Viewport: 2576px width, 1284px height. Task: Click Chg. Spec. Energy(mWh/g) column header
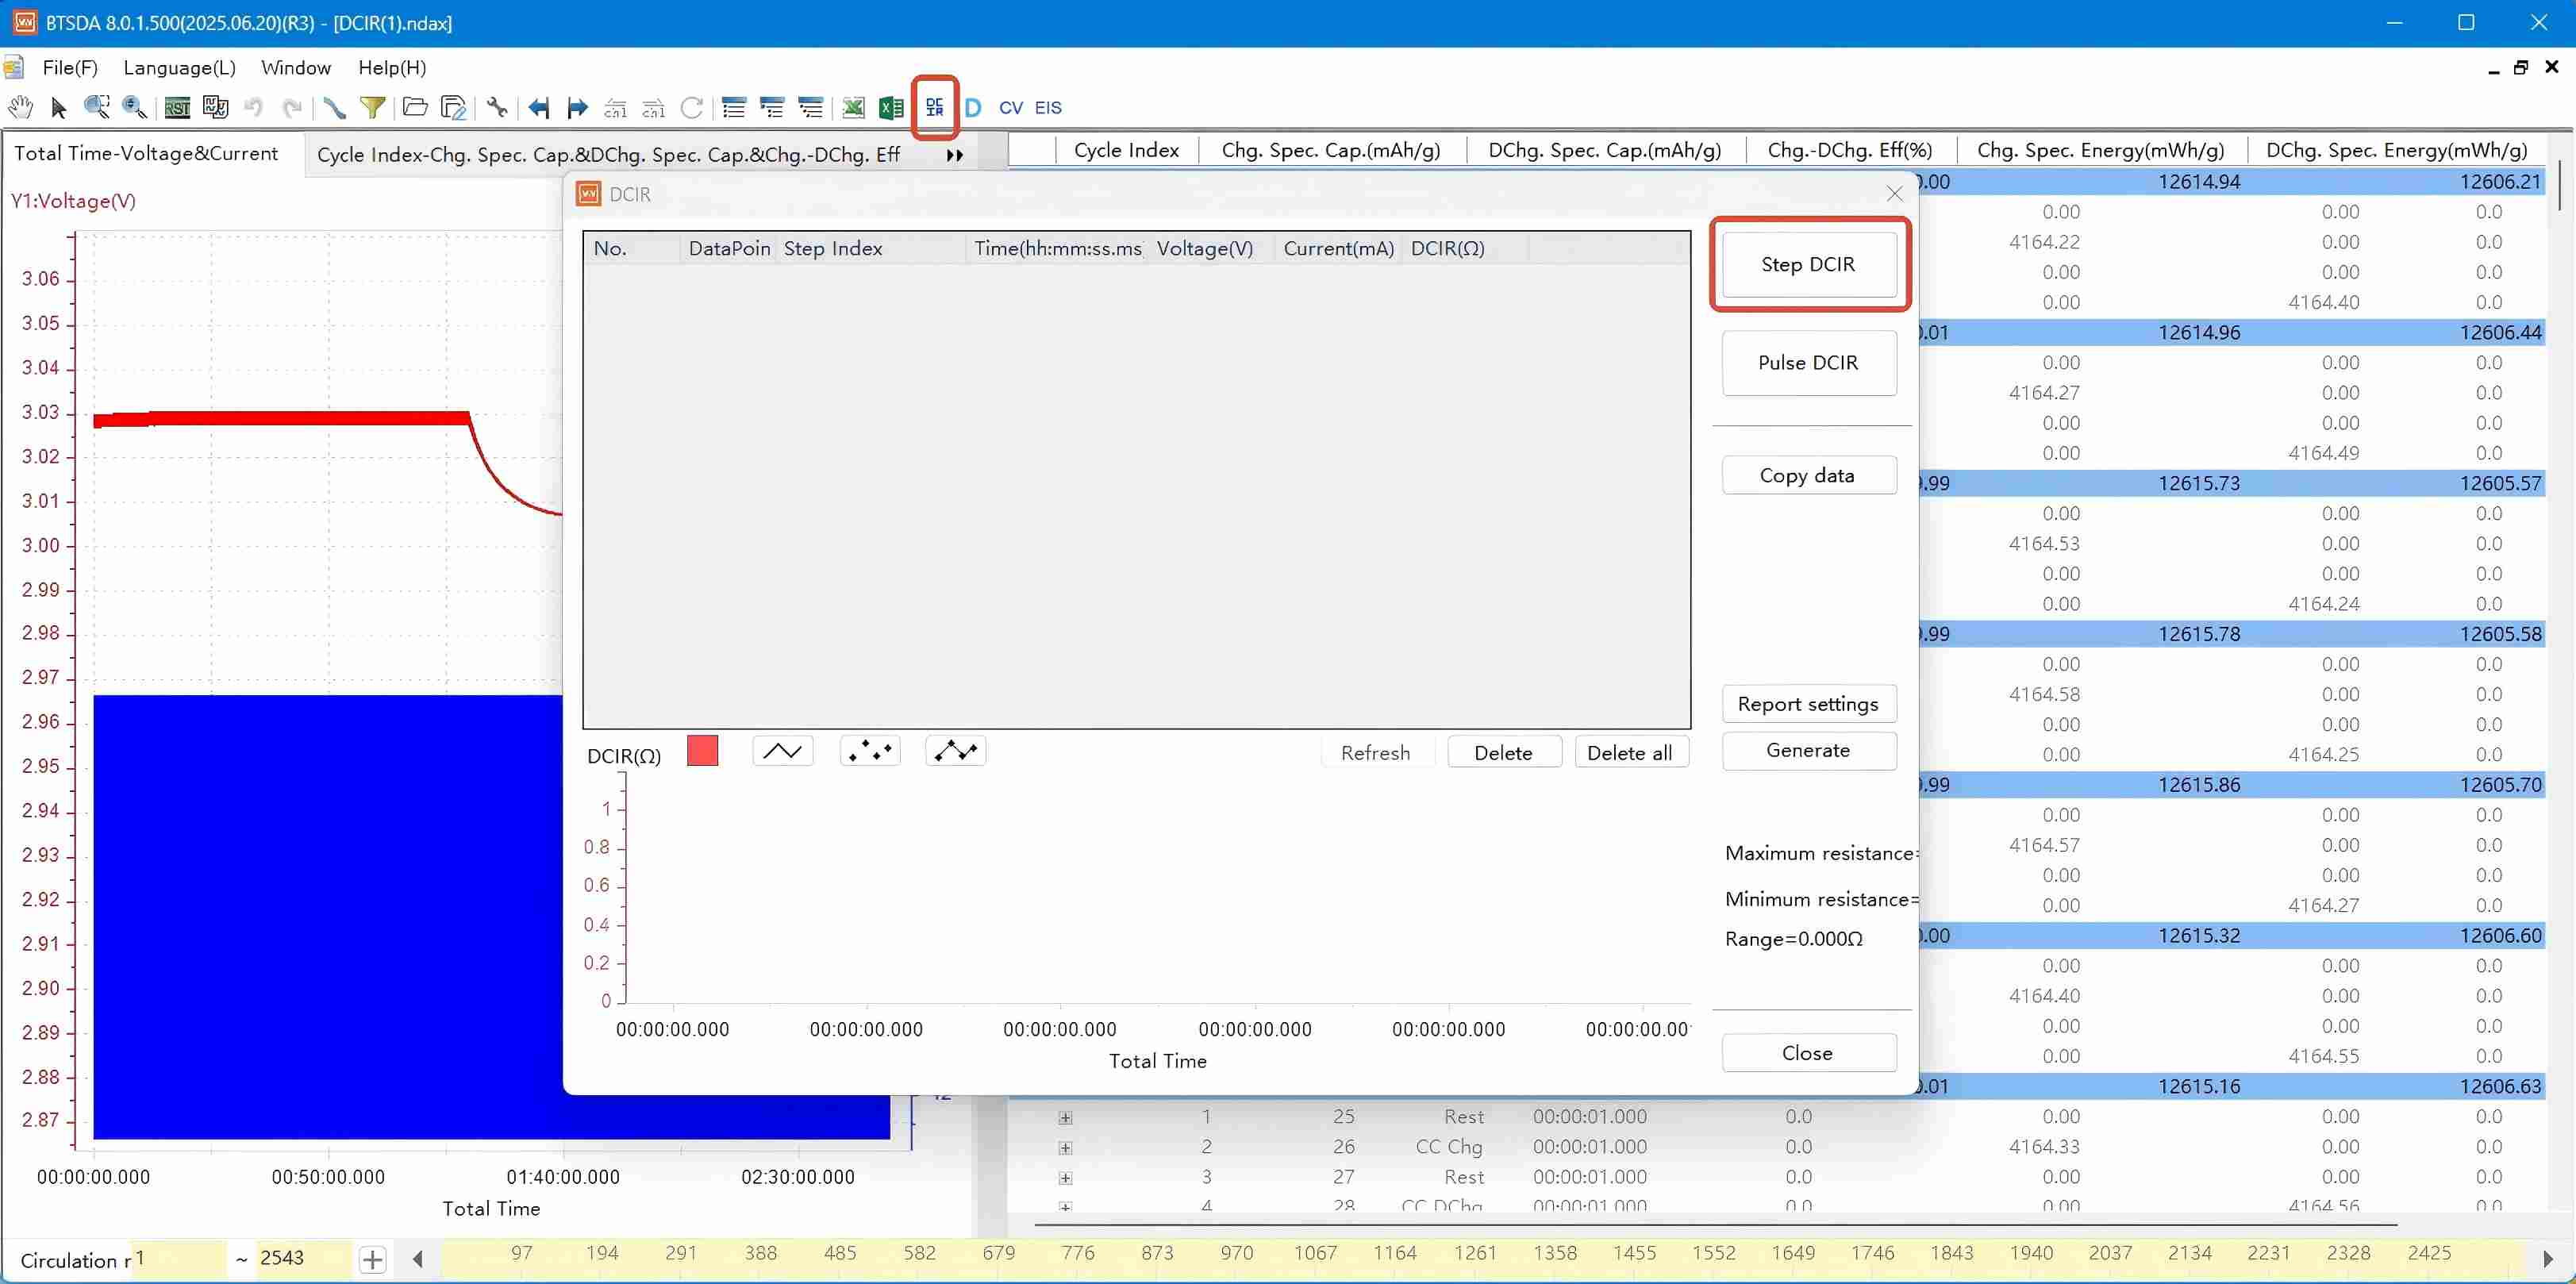point(2101,151)
